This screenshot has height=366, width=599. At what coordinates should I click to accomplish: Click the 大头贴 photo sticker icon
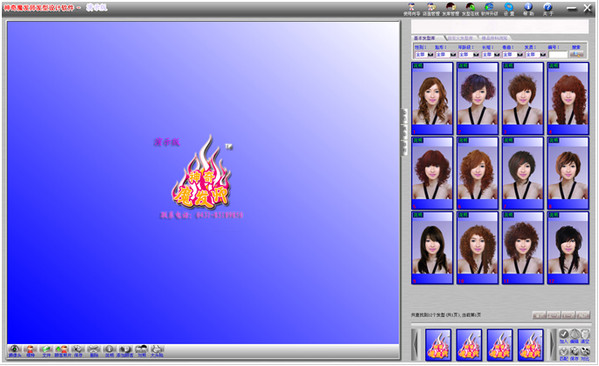point(157,351)
